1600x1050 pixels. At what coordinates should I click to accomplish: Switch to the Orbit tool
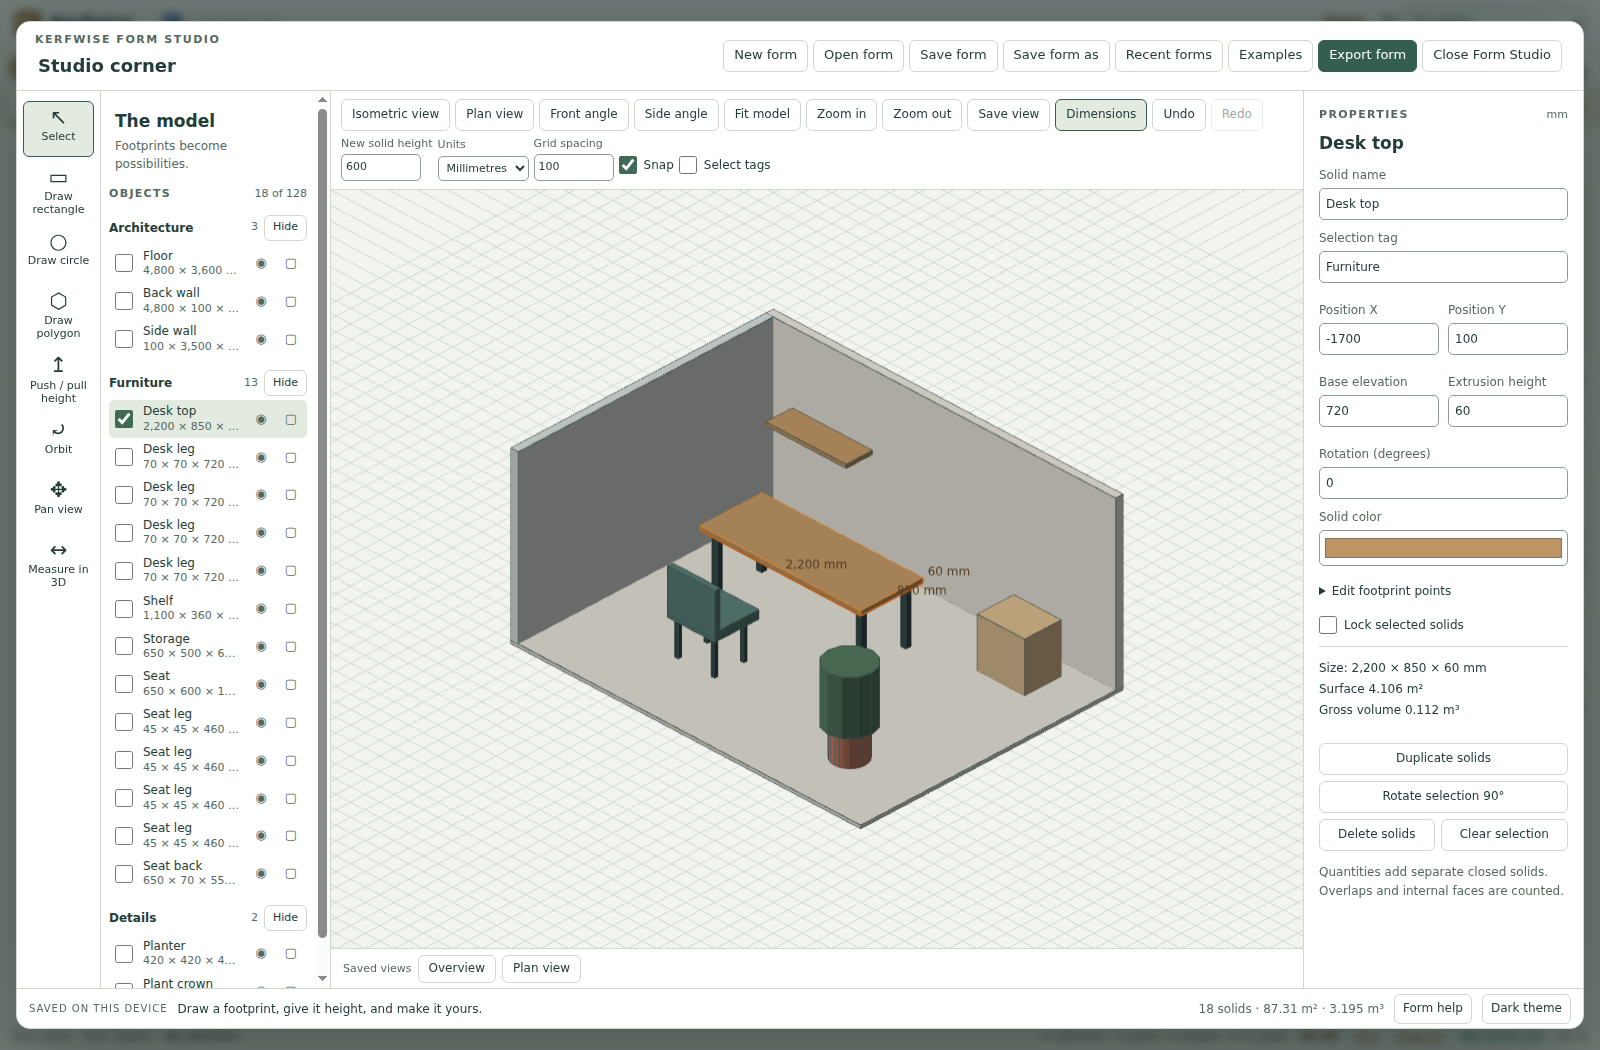pos(58,438)
